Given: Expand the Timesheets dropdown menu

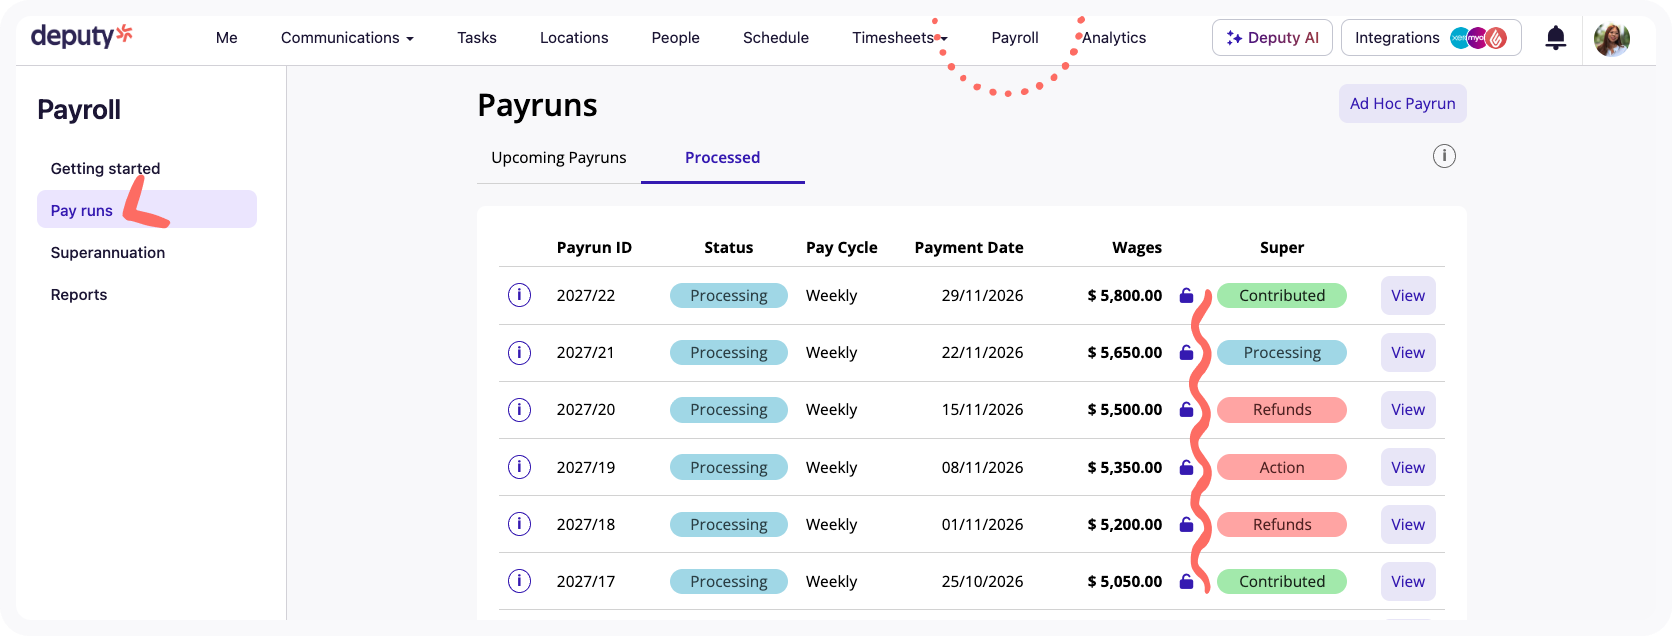Looking at the screenshot, I should 900,38.
